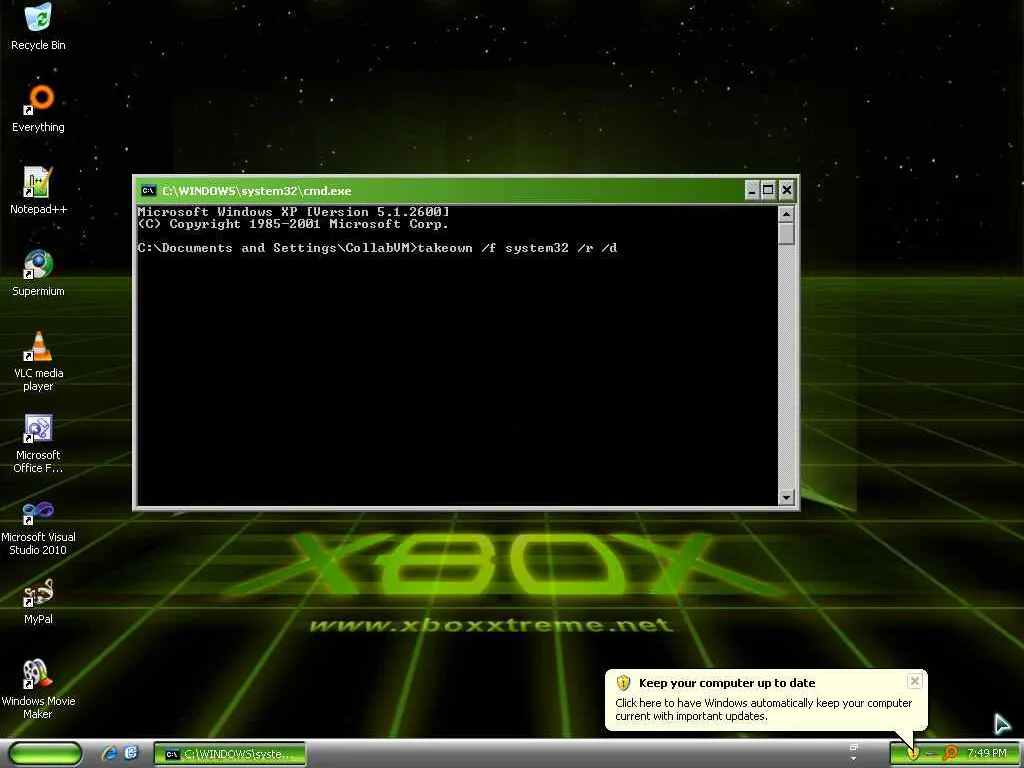
Task: Select the Notepad++ desktop shortcut
Action: 38,191
